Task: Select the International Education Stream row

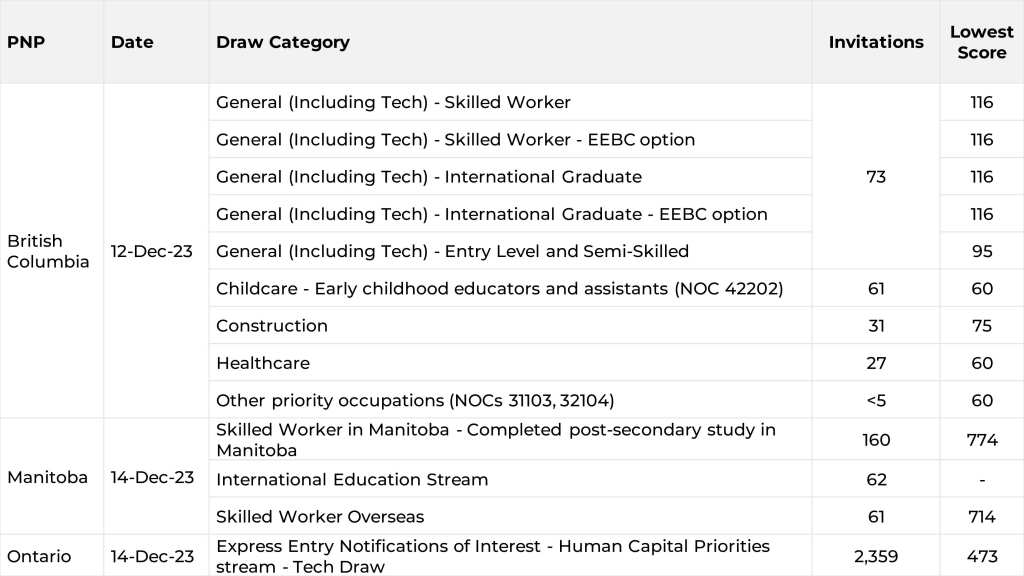Action: pos(352,479)
